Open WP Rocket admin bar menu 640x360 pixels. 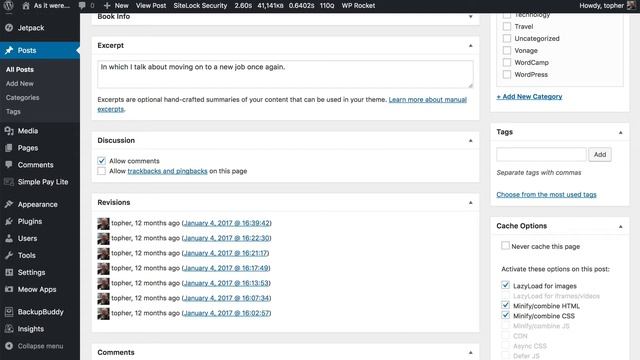click(x=358, y=6)
